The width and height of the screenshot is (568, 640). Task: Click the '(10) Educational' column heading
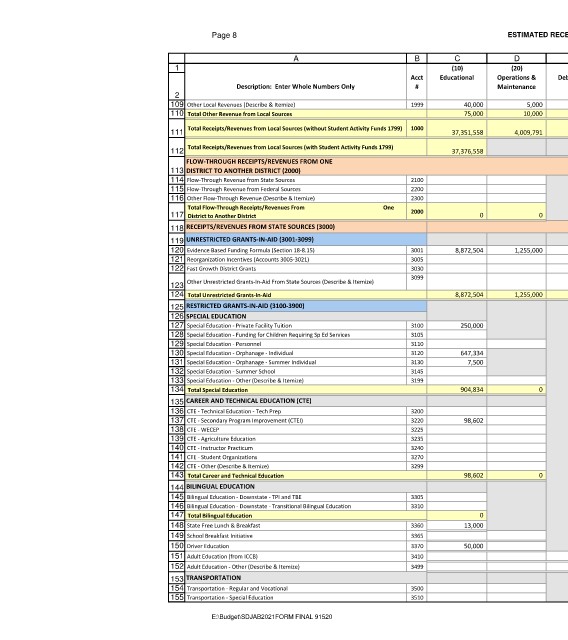457,73
